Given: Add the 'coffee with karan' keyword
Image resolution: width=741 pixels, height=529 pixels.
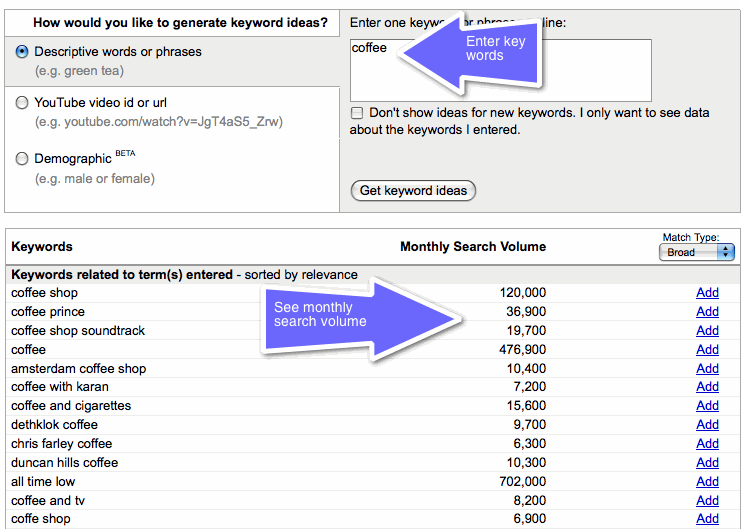Looking at the screenshot, I should pos(707,387).
